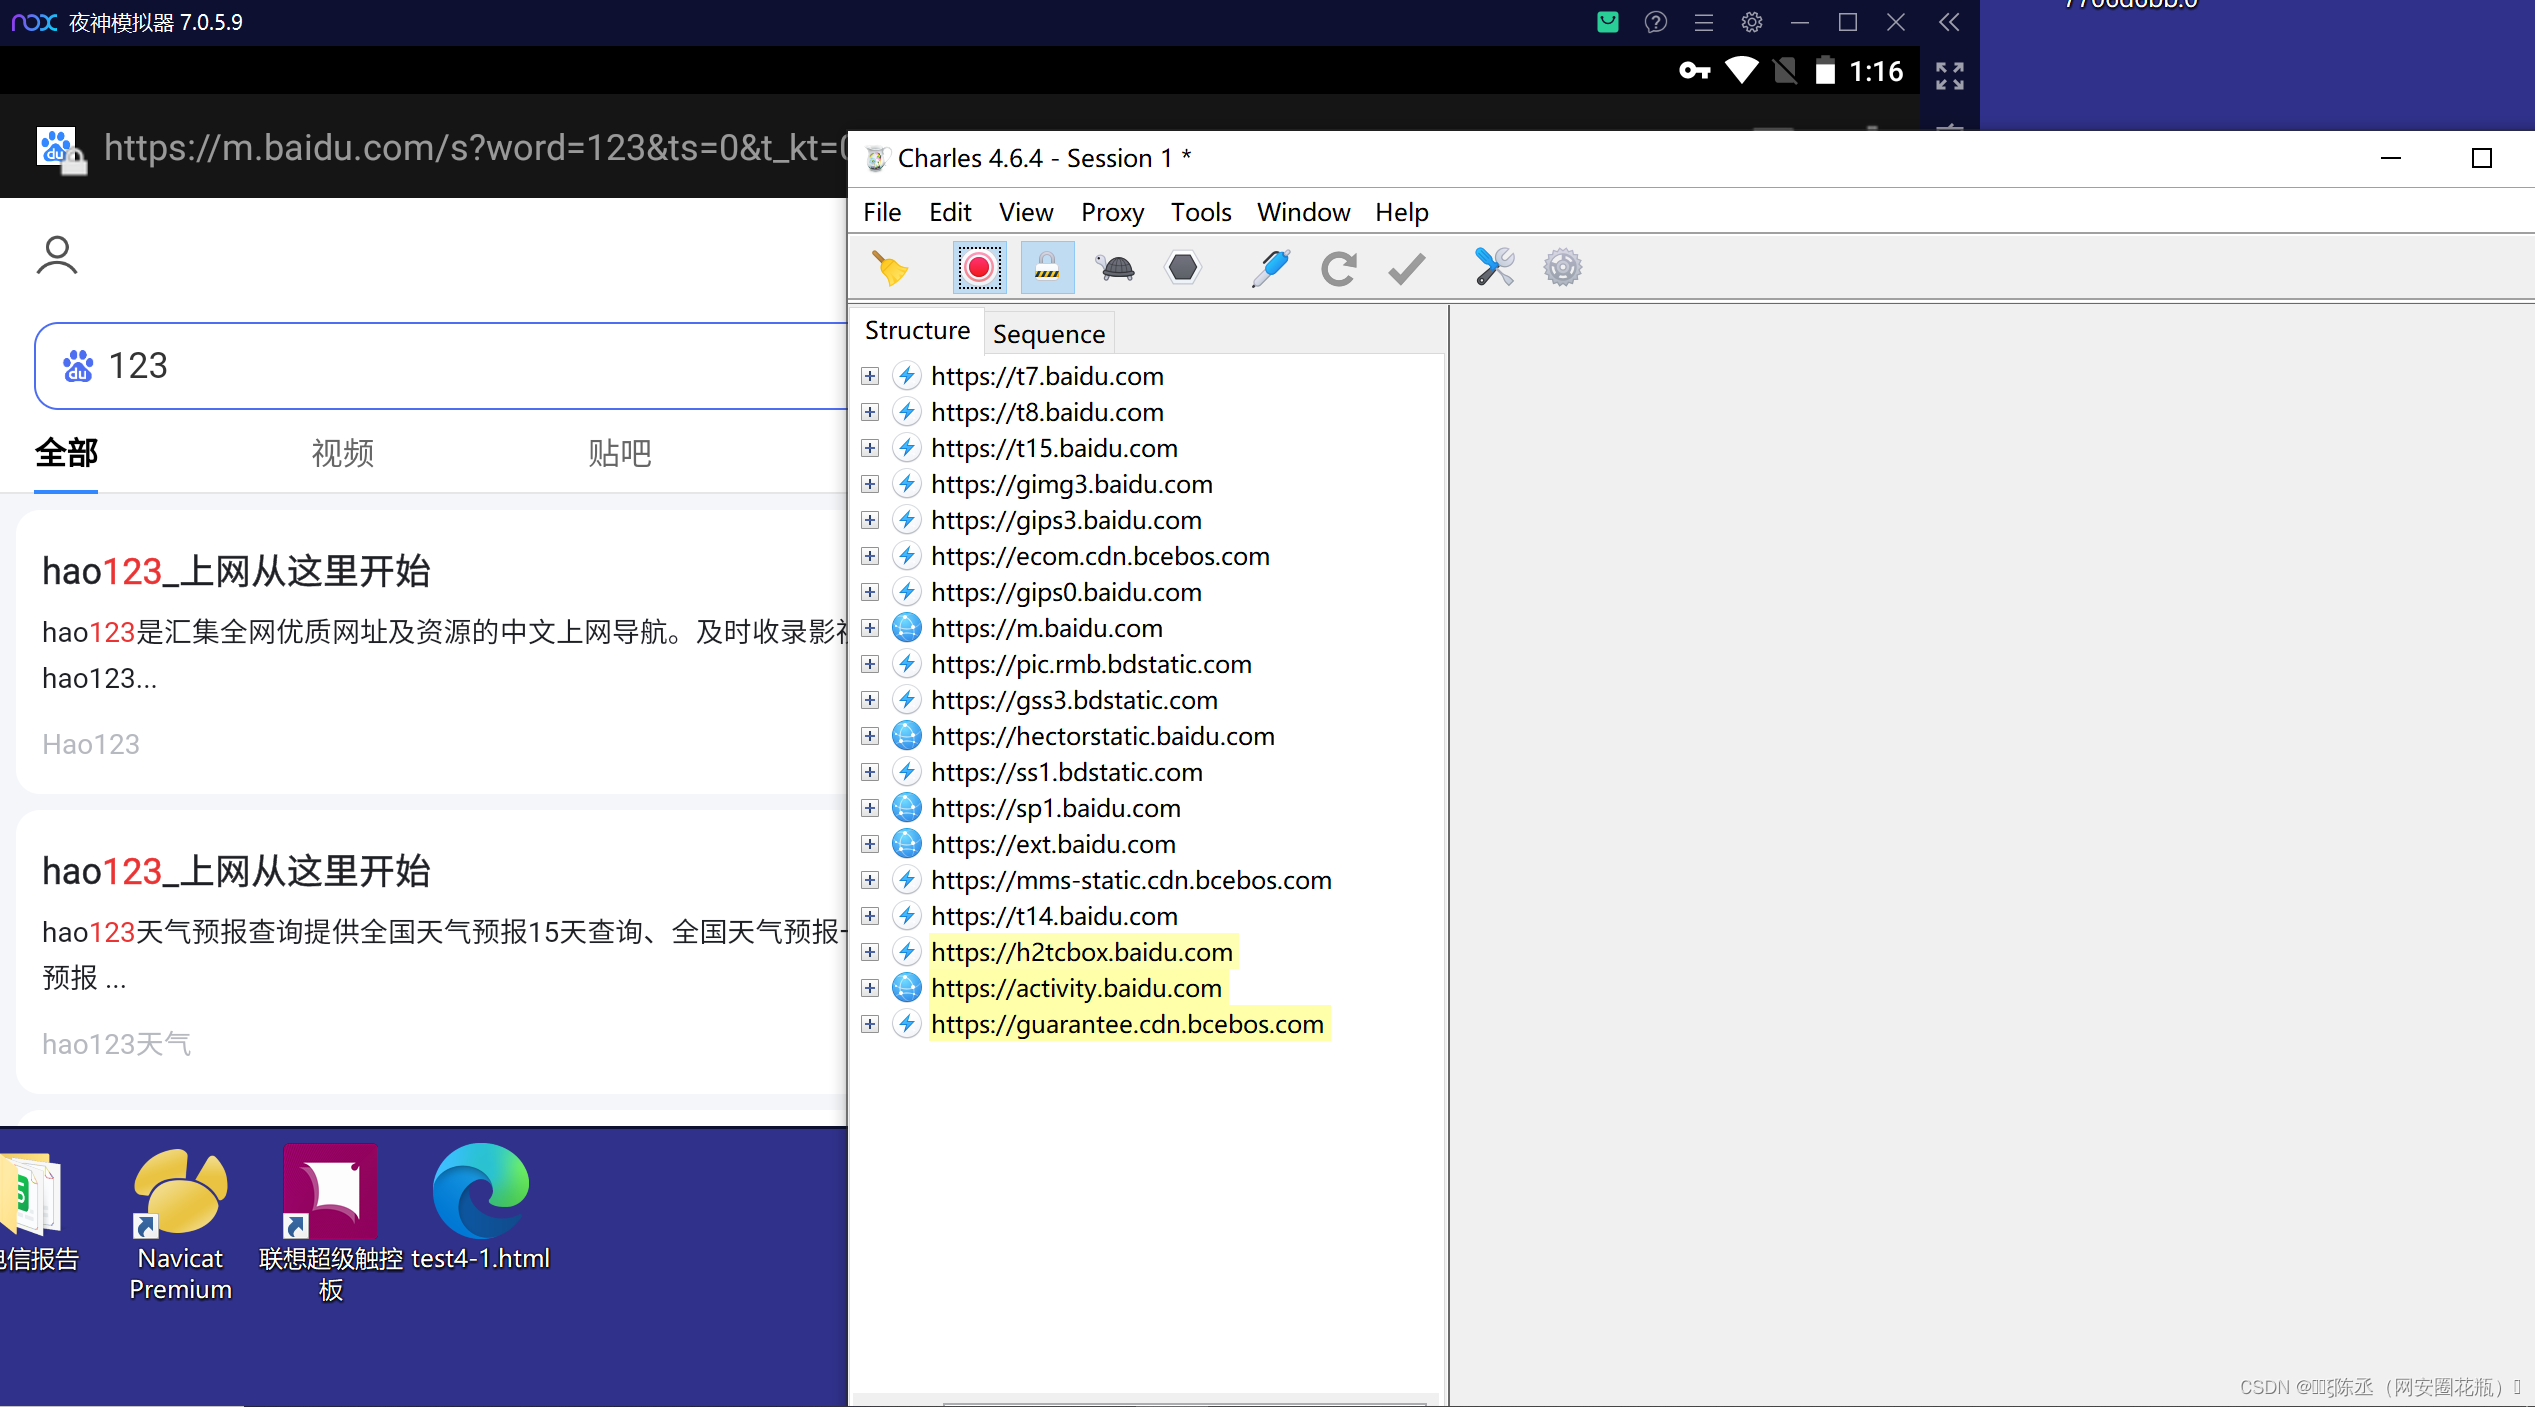Click Nox fullscreen expand icon
This screenshot has height=1407, width=2535.
click(x=1950, y=75)
